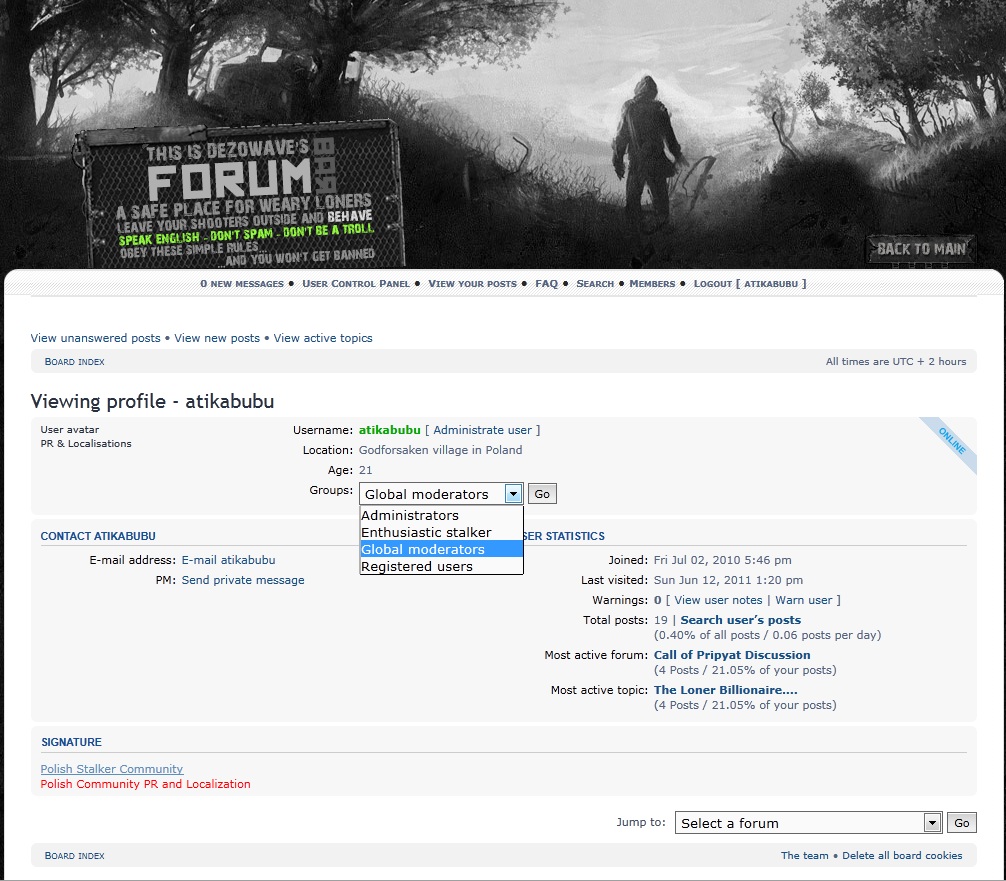Open The team page
The image size is (1006, 881).
coord(805,855)
